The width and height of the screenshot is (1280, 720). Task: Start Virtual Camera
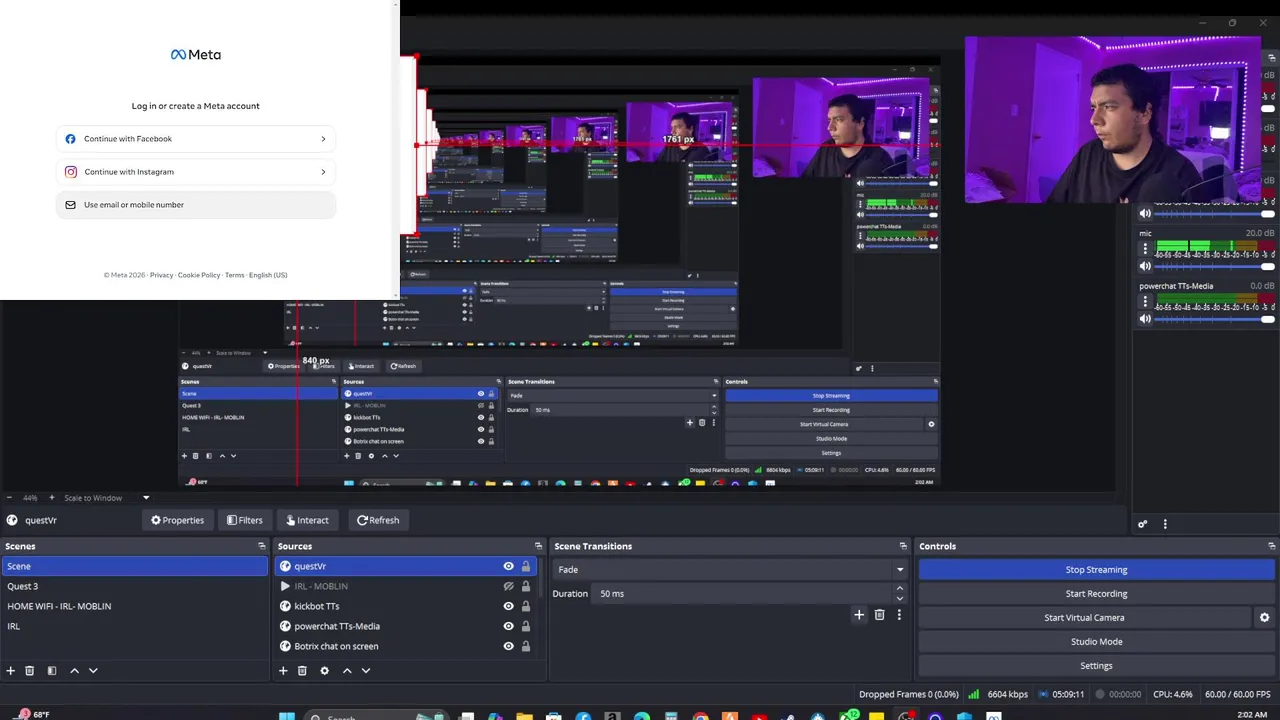coord(1084,618)
